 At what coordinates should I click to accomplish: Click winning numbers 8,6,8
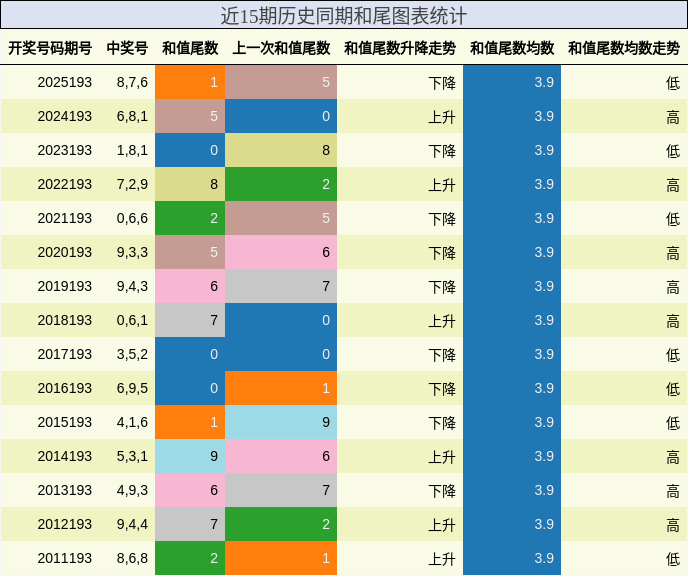click(132, 558)
